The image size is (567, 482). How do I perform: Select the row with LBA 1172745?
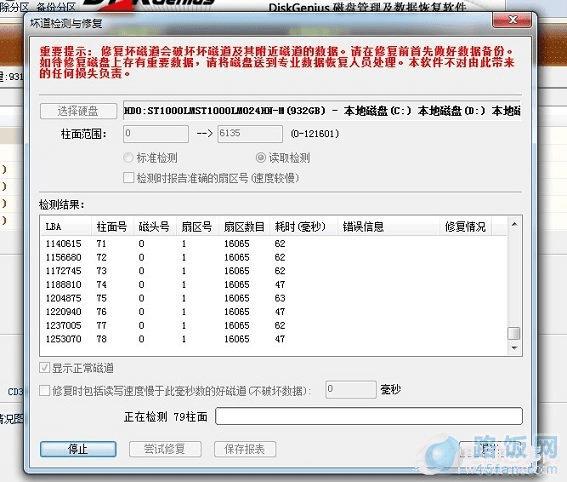pos(274,270)
